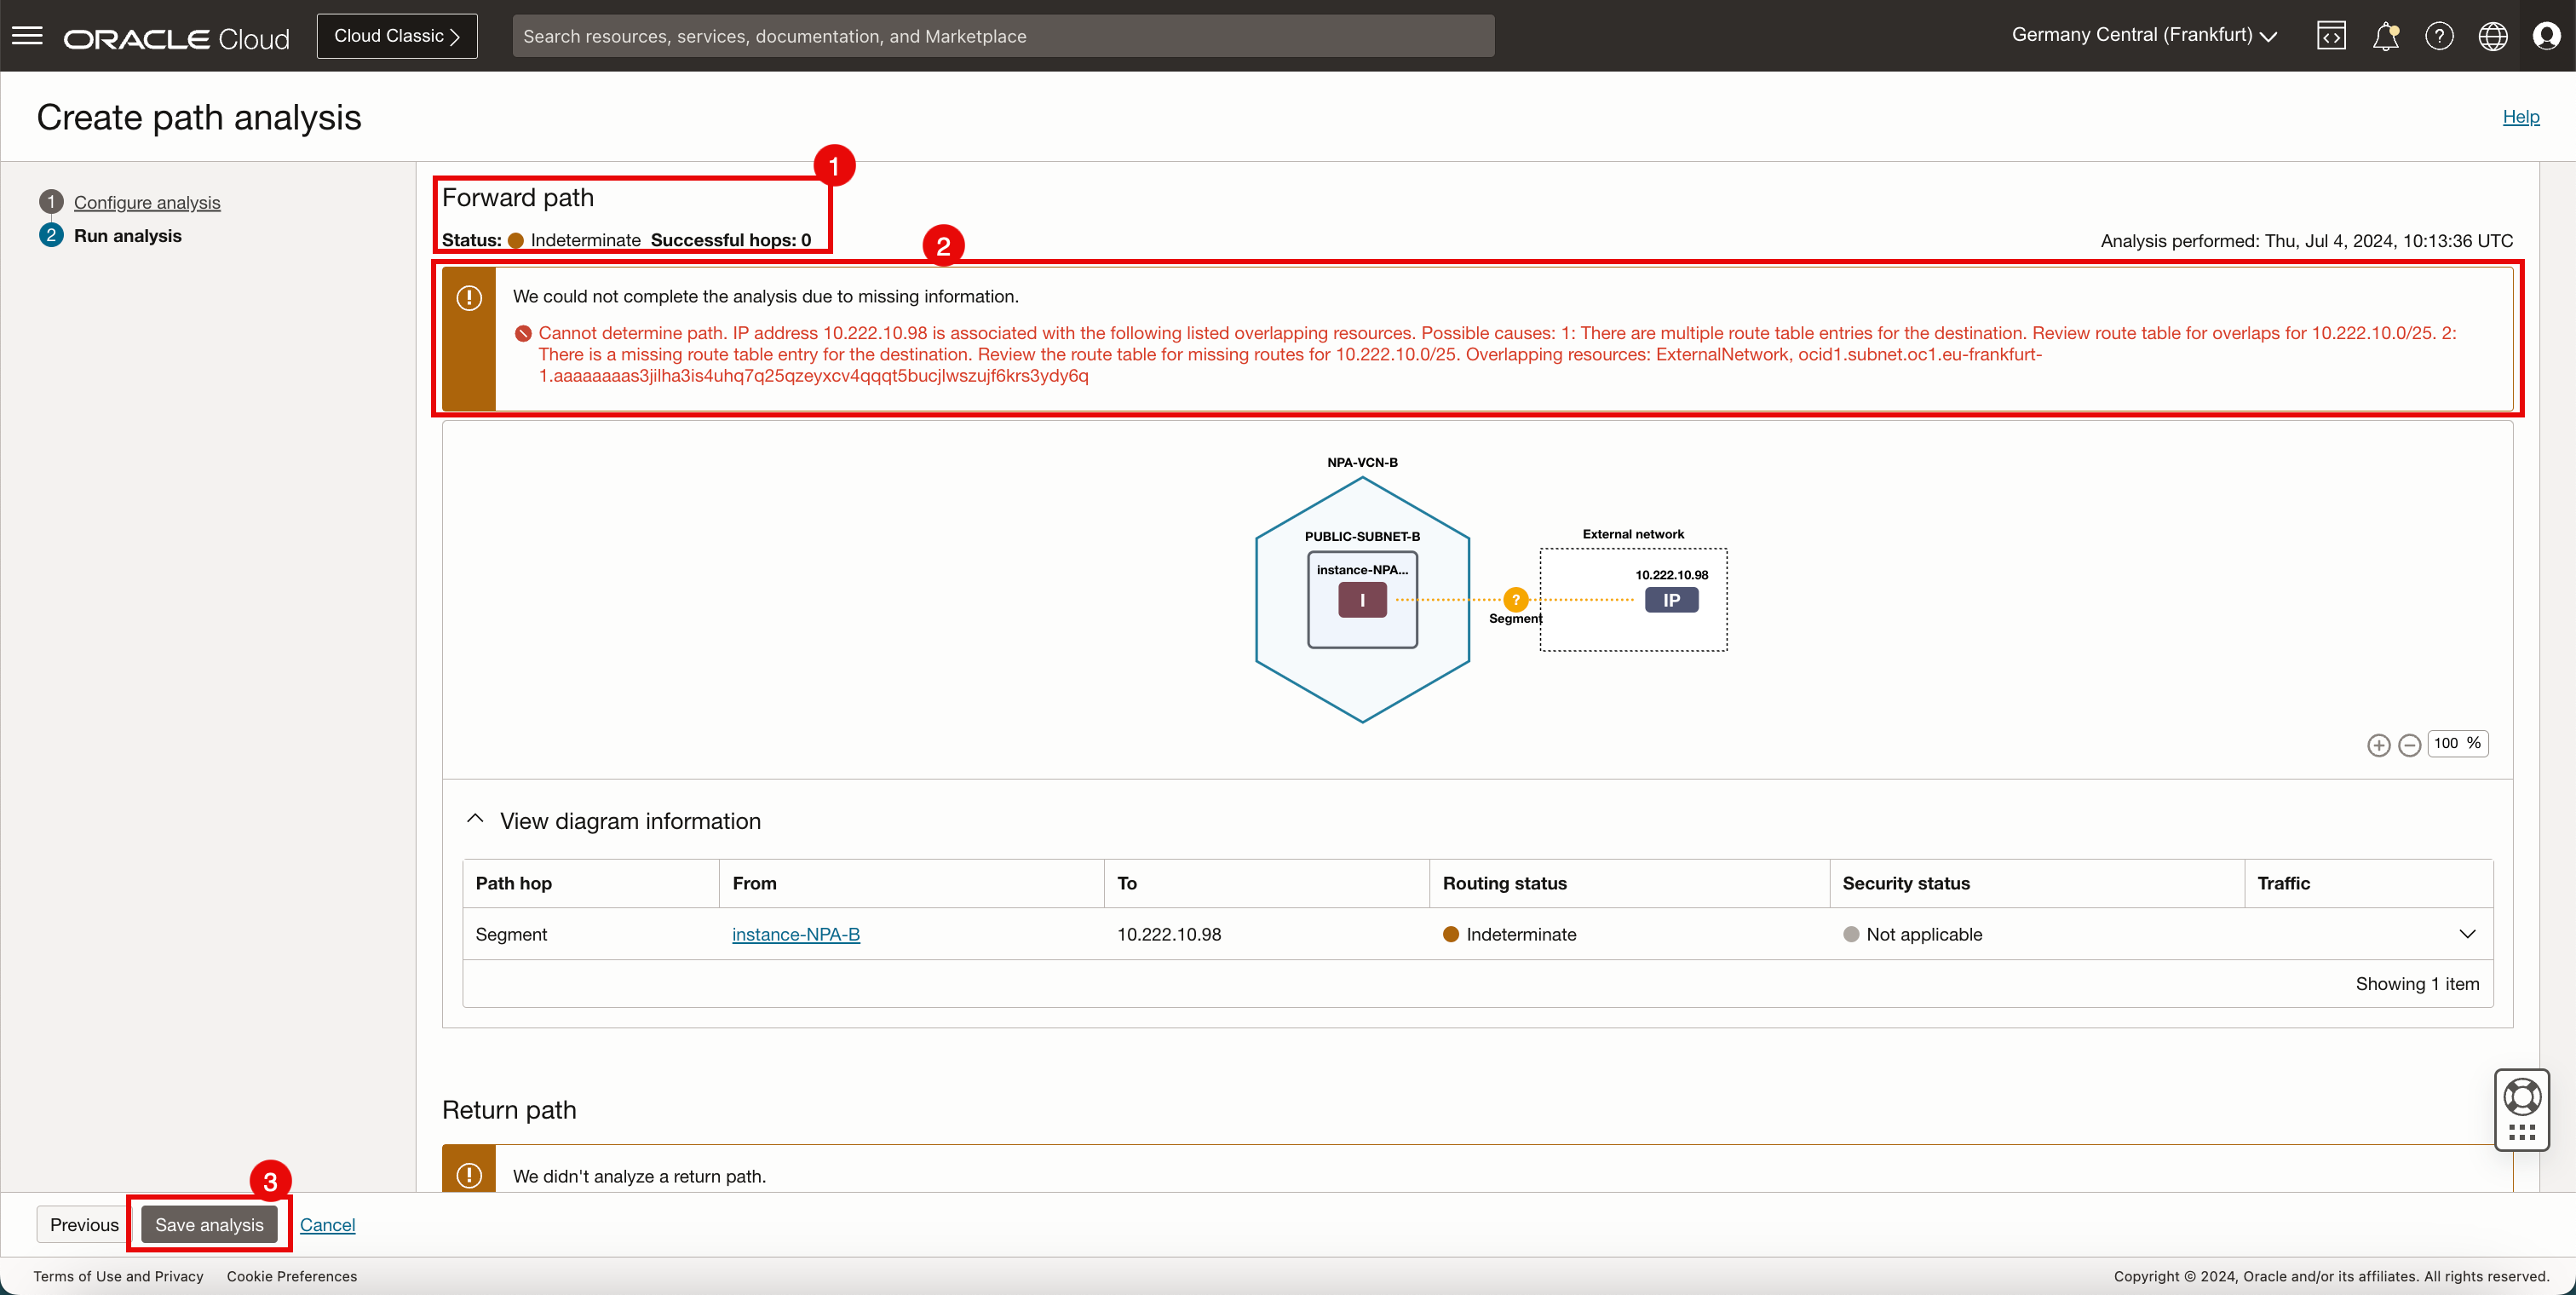Click the help question mark icon
The height and width of the screenshot is (1295, 2576).
2439,36
